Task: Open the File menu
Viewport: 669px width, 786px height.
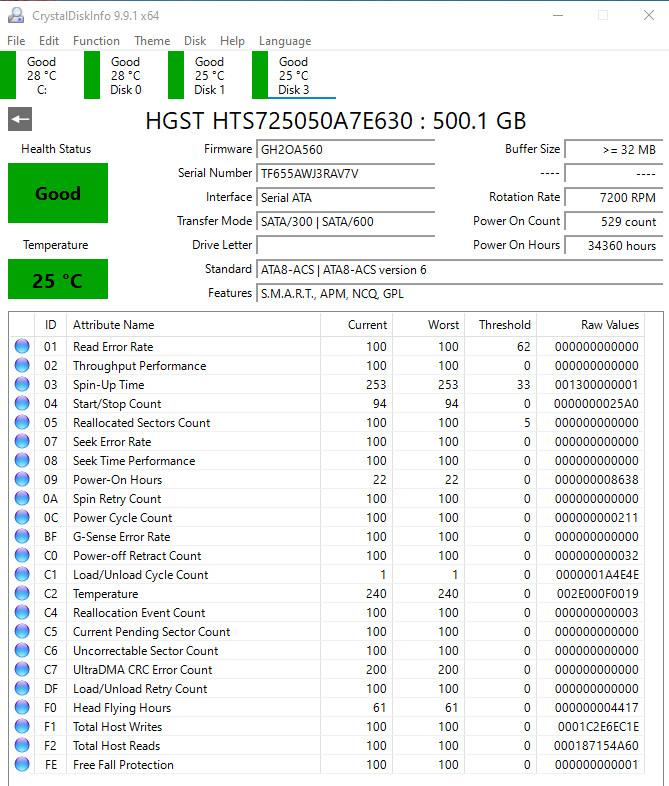Action: point(16,41)
